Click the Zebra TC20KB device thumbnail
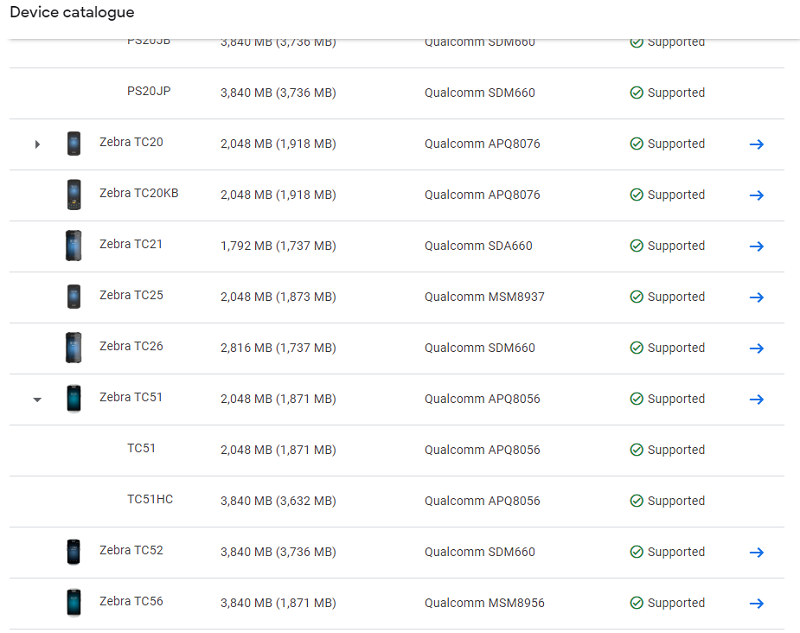800x633 pixels. click(x=74, y=194)
